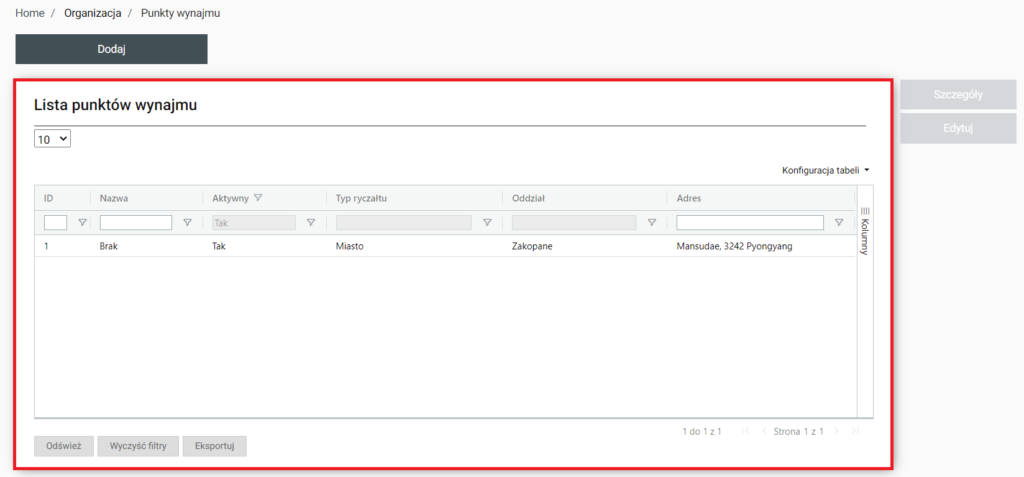1024x477 pixels.
Task: Click the Organizacja breadcrumb link
Action: [92, 13]
